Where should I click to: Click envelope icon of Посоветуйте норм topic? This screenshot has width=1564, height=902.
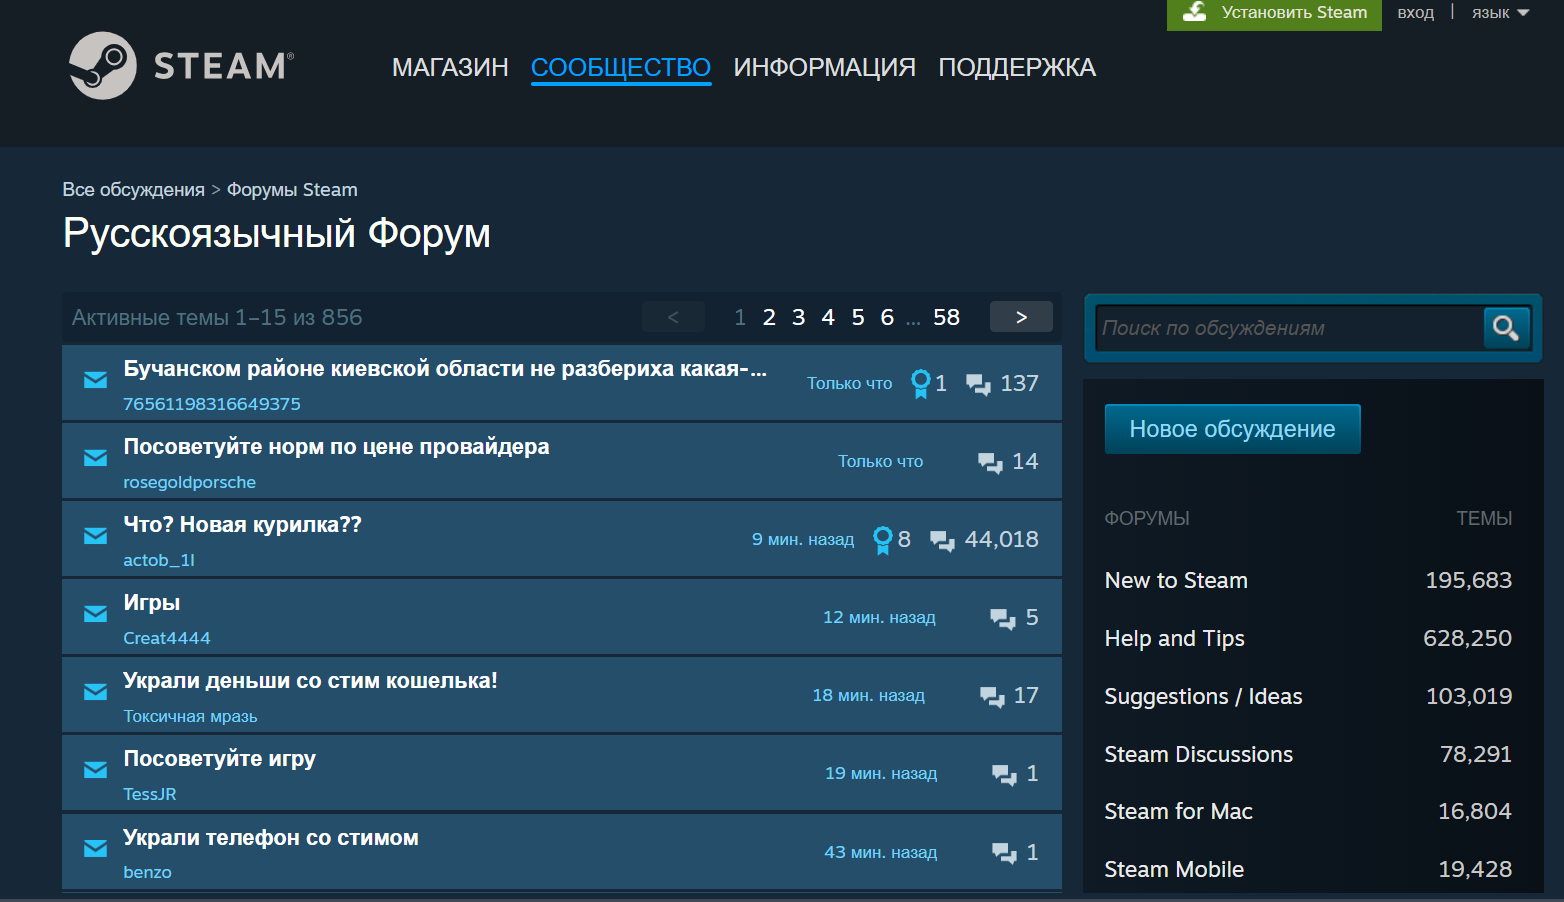95,458
